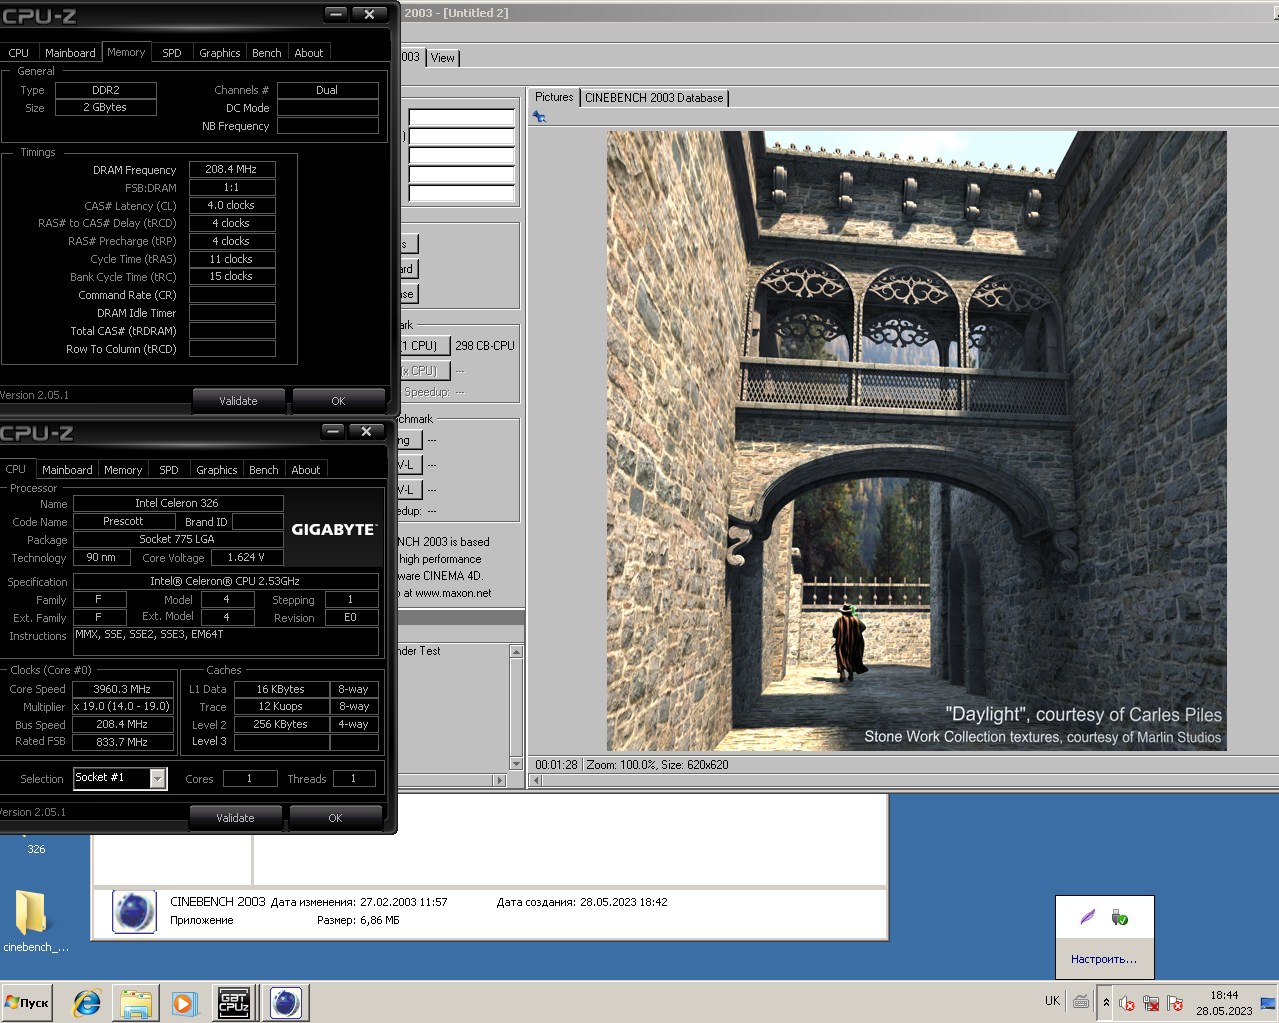
Task: Click the blue pin icon under Pictures tab
Action: 539,117
